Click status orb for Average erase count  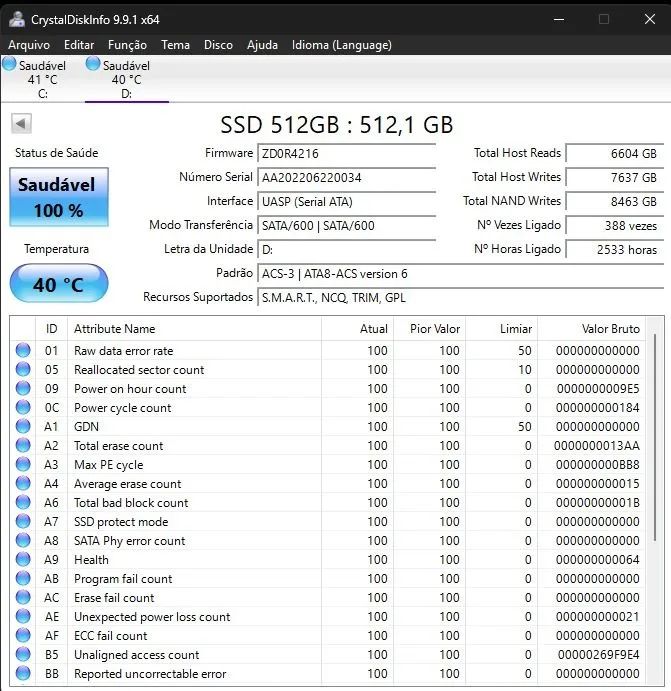pos(23,483)
